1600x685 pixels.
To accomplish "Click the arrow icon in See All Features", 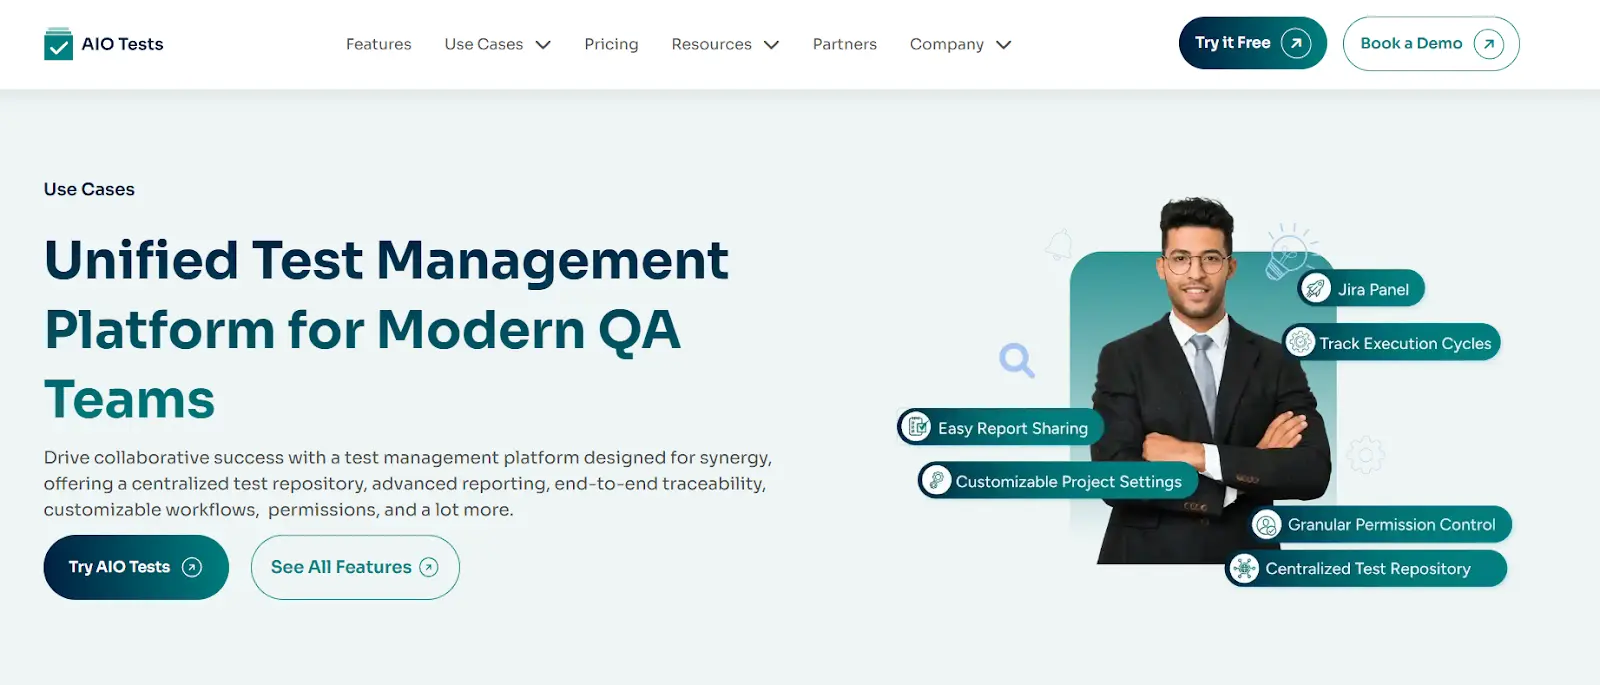I will coord(429,567).
